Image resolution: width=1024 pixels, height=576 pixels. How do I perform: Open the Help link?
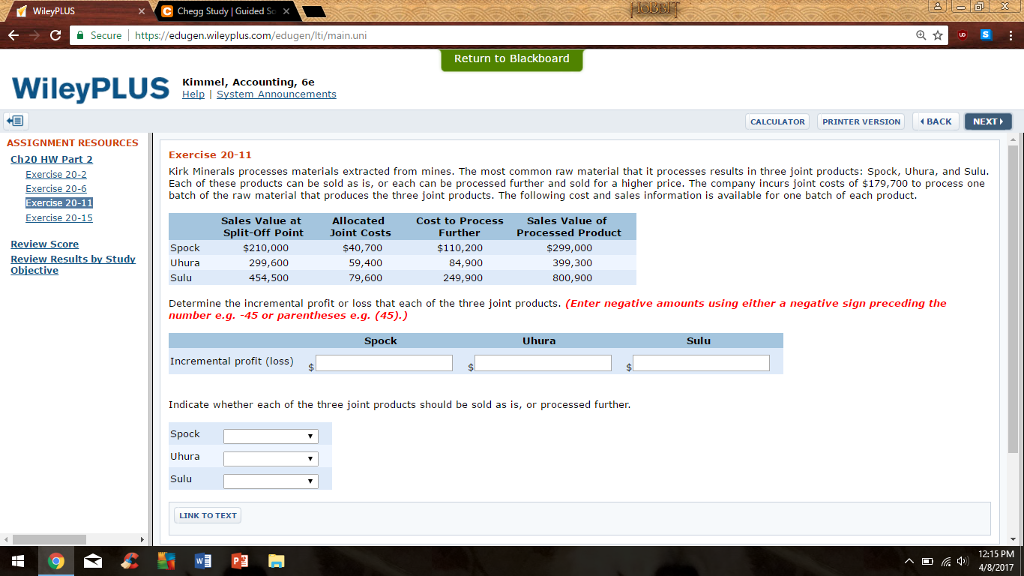coord(193,94)
